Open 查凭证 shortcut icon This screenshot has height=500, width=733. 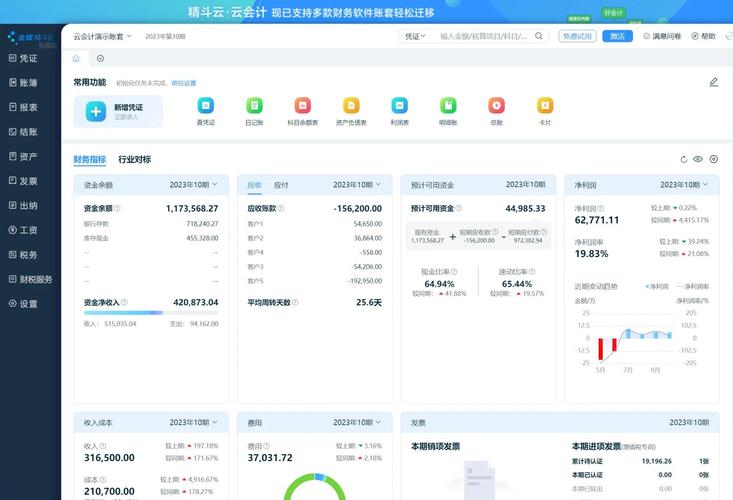(x=206, y=106)
